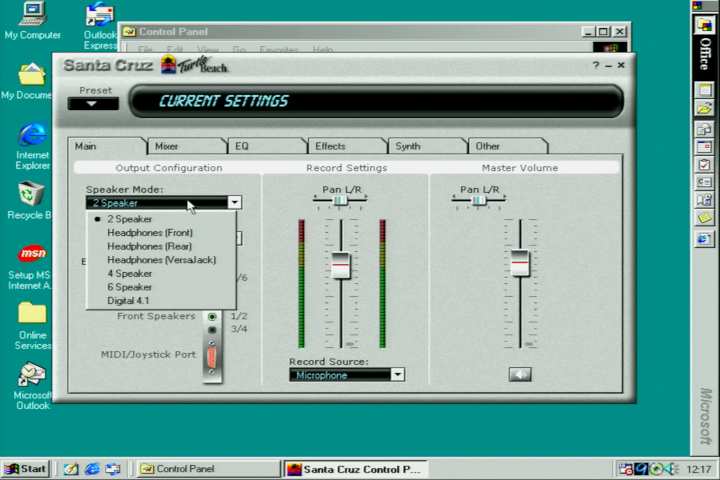Click New Note icon on the Office bar
720x480 pixels.
[x=705, y=218]
